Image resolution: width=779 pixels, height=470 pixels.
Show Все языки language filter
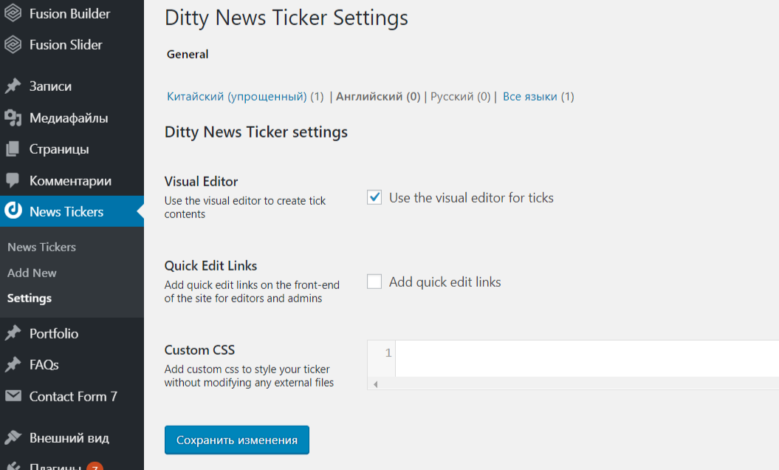(x=530, y=96)
